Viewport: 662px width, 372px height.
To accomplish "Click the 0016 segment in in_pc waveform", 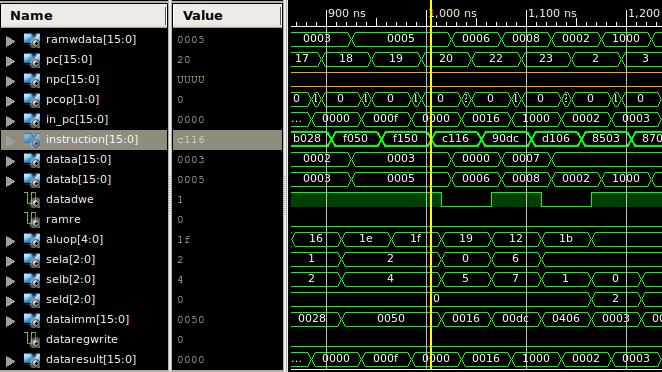I will coord(486,119).
